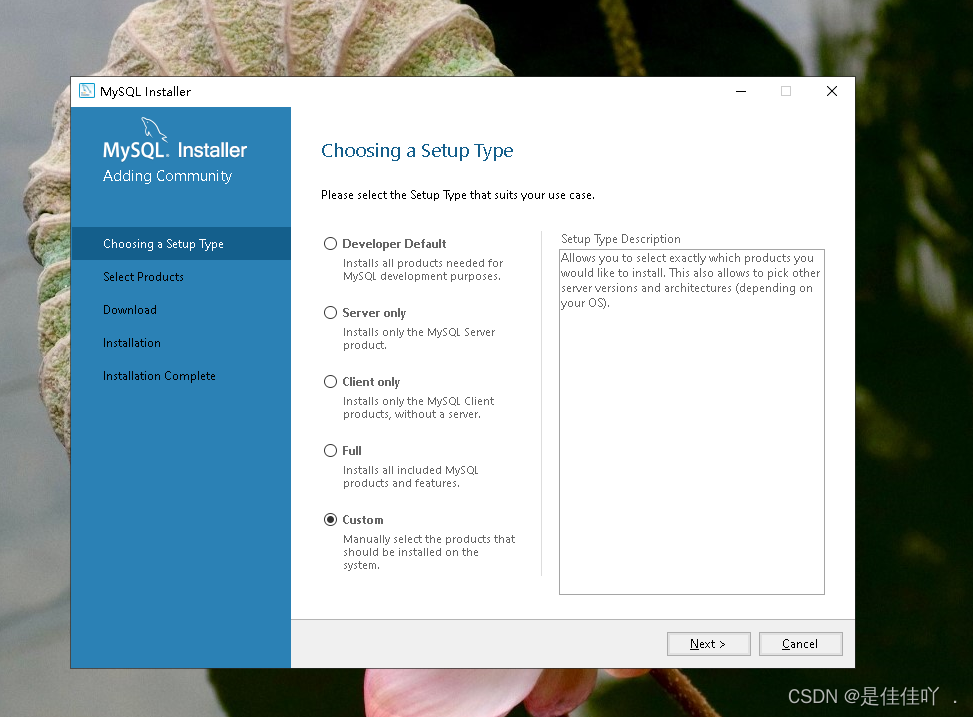
Task: Click 'Please select the Setup Type' instruction text
Action: (457, 195)
